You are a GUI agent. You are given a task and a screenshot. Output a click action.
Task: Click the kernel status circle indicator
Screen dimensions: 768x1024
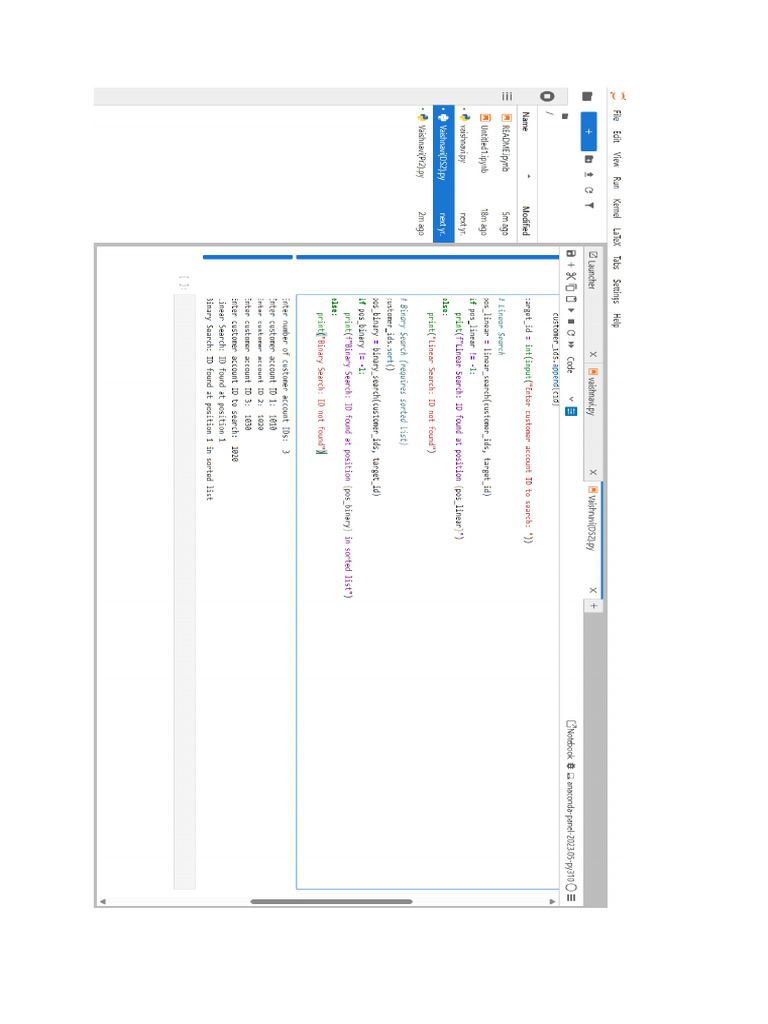click(x=571, y=888)
